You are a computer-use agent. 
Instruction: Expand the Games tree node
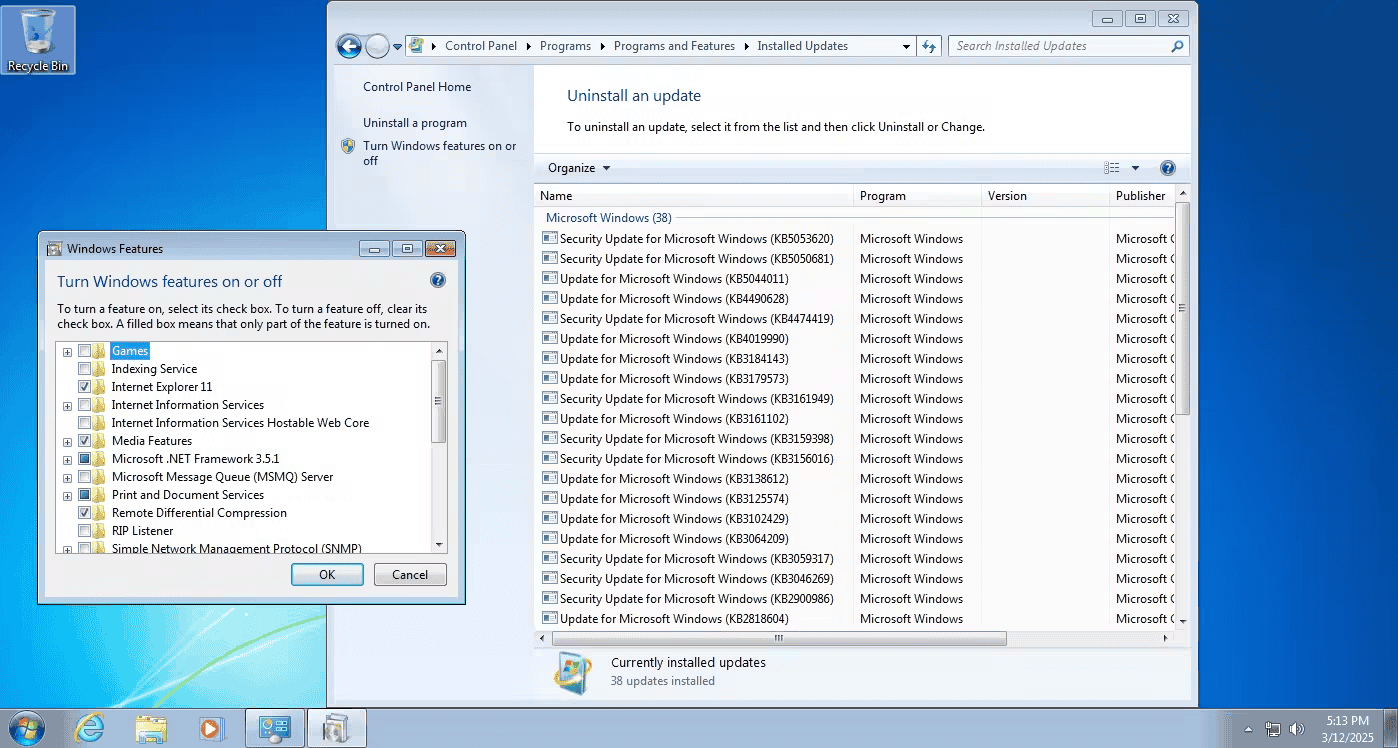67,351
